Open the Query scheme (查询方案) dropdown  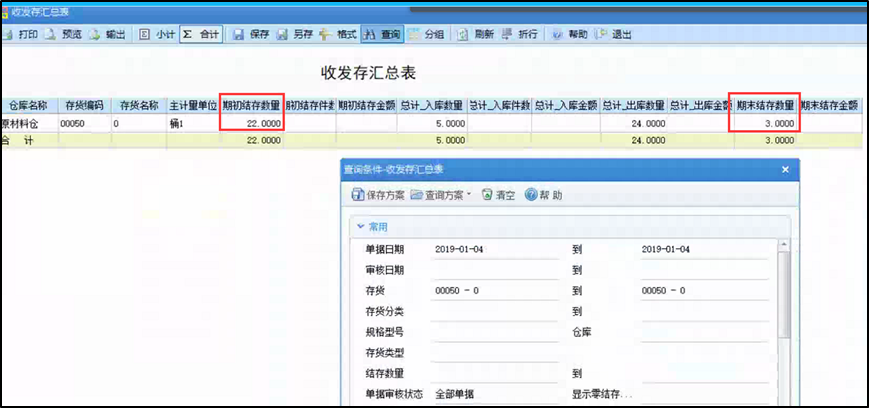441,195
